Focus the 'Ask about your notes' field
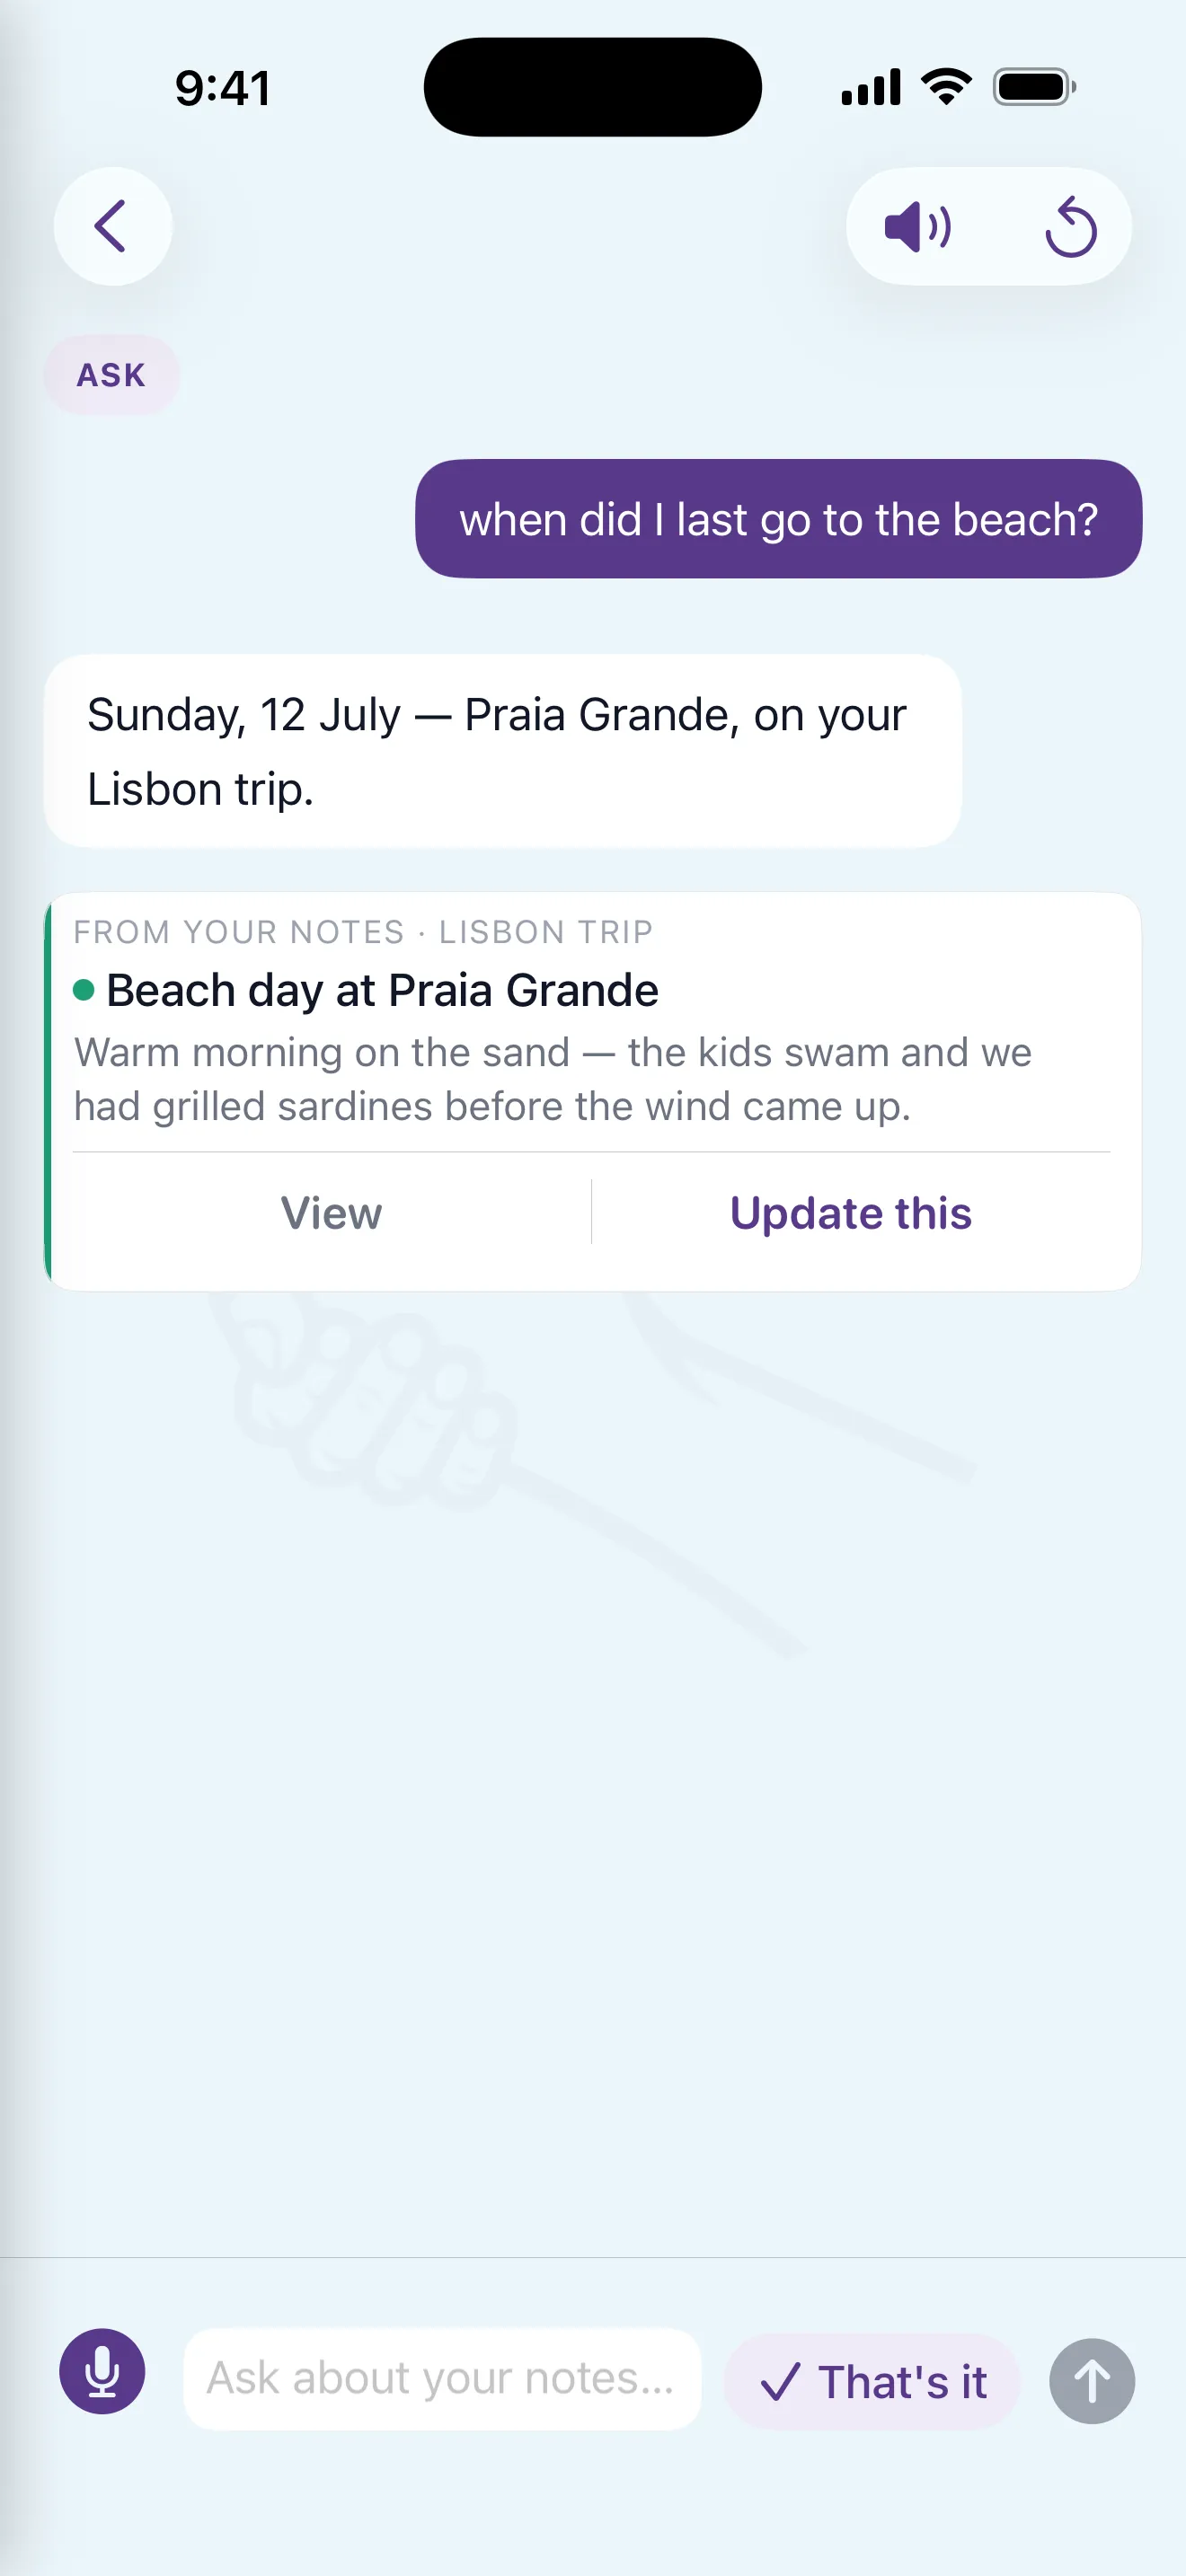 [x=442, y=2379]
